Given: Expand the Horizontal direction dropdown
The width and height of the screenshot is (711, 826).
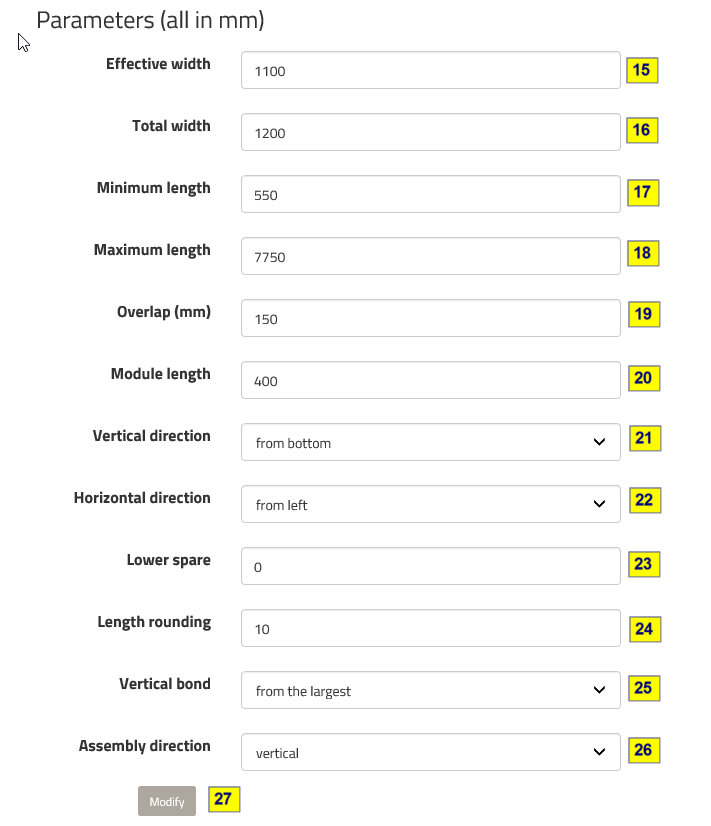Looking at the screenshot, I should (430, 505).
